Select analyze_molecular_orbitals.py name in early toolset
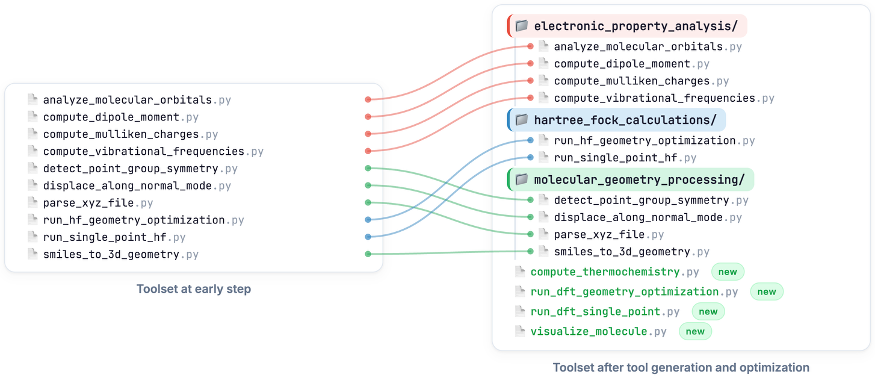The image size is (877, 377). (137, 100)
